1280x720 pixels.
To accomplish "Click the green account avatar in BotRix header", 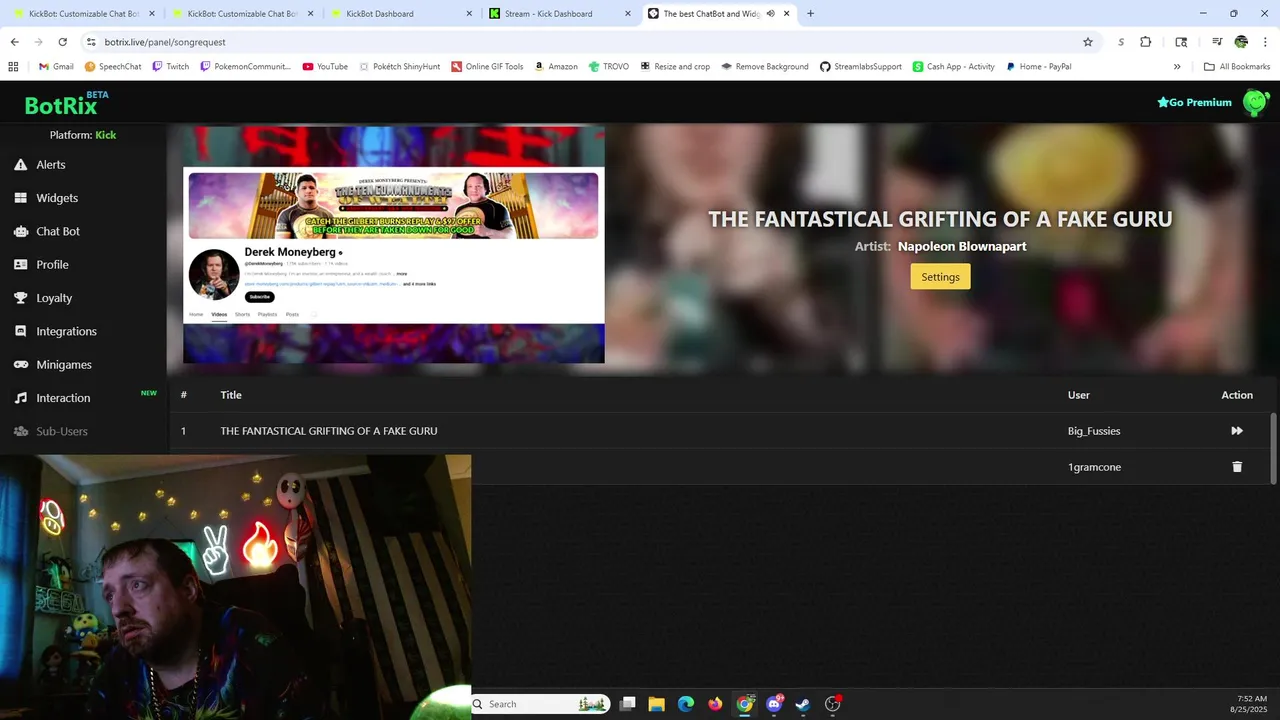I will click(x=1255, y=102).
